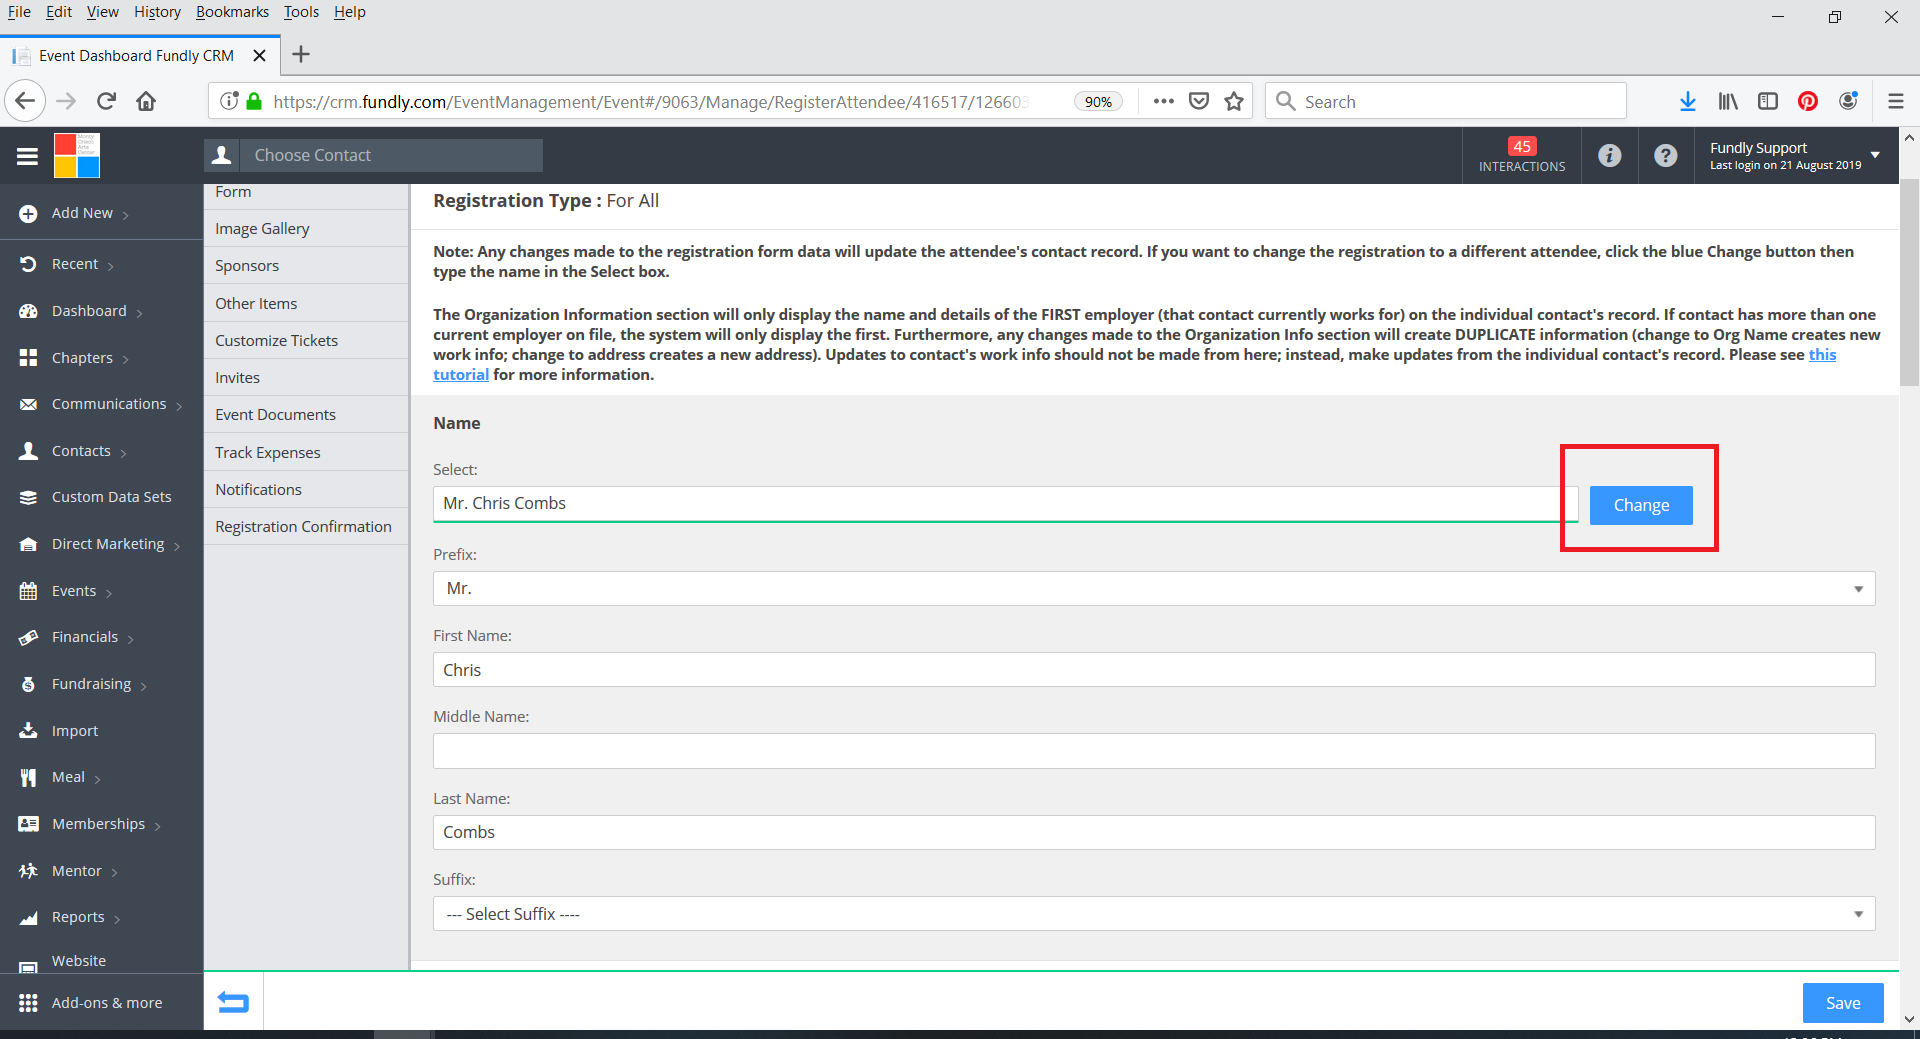
Task: Click the Choose Contact search field
Action: tap(391, 155)
